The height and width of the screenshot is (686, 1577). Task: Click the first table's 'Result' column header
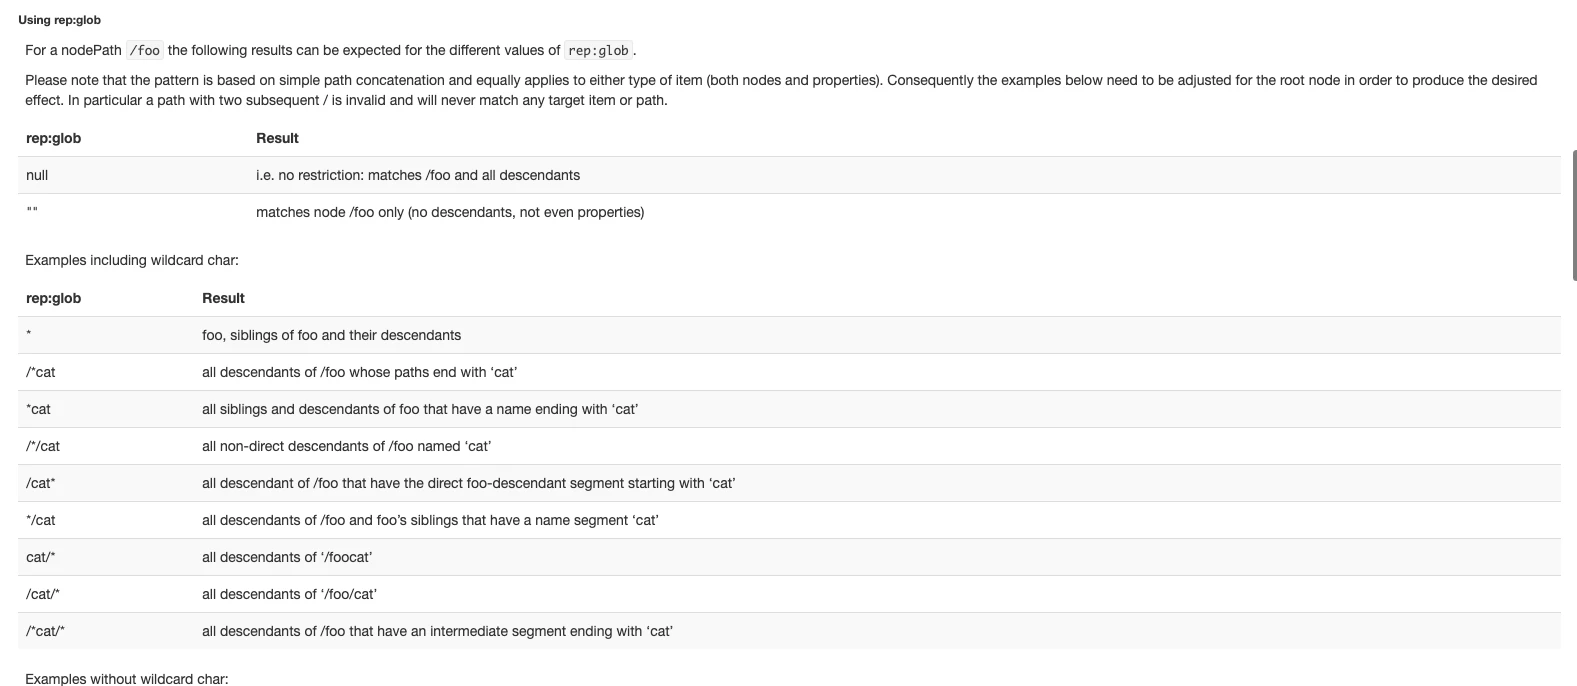point(277,138)
